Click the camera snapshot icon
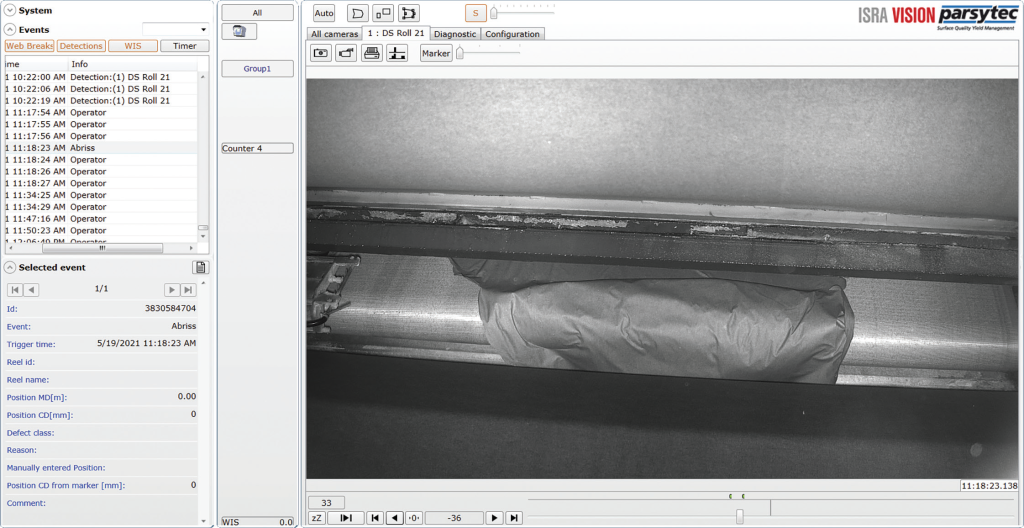Image resolution: width=1024 pixels, height=528 pixels. click(321, 54)
